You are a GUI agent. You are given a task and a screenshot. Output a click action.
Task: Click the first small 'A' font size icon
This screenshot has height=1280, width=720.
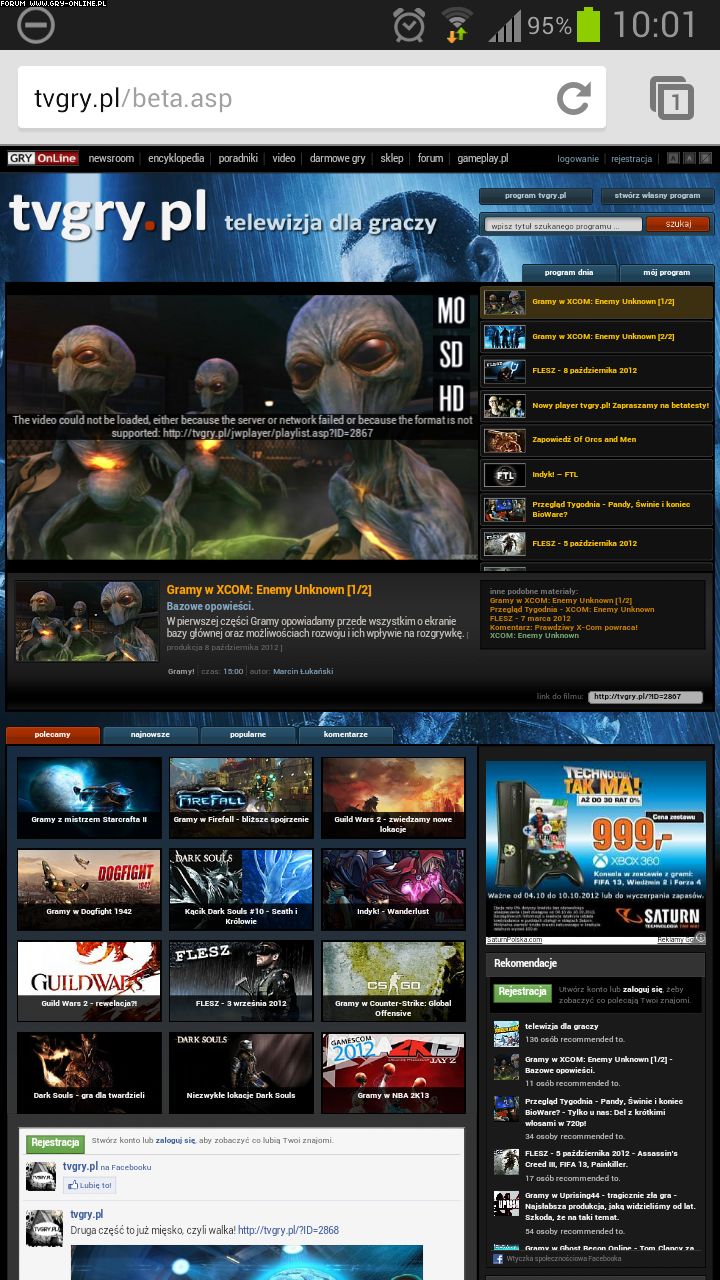[x=674, y=158]
